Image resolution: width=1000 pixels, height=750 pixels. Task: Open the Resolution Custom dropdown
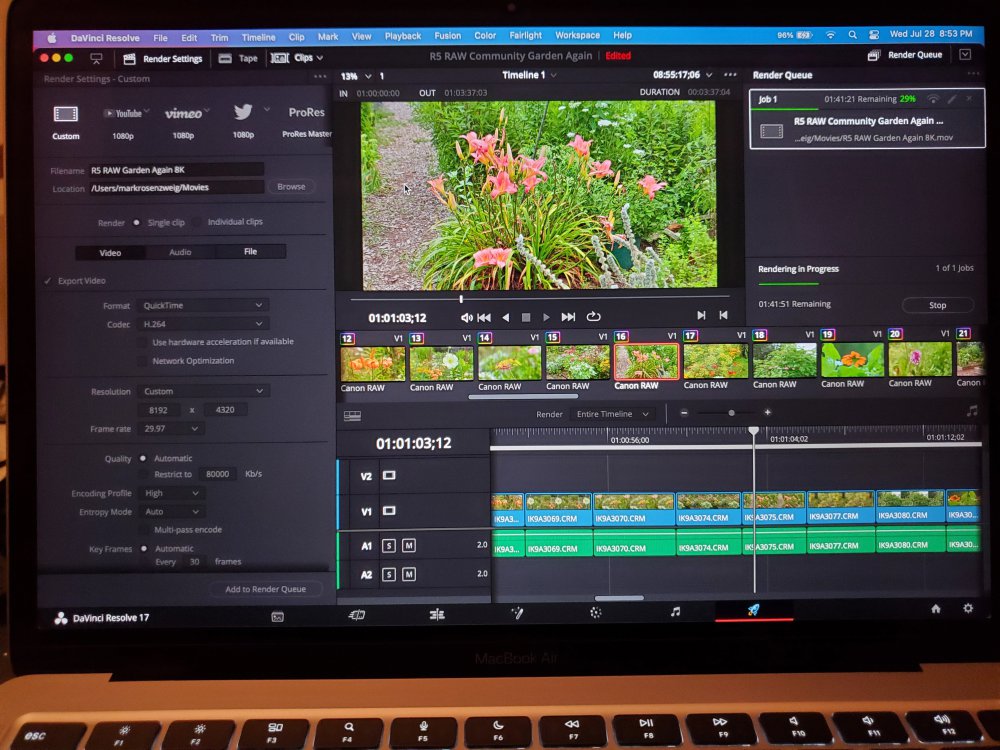coord(203,391)
